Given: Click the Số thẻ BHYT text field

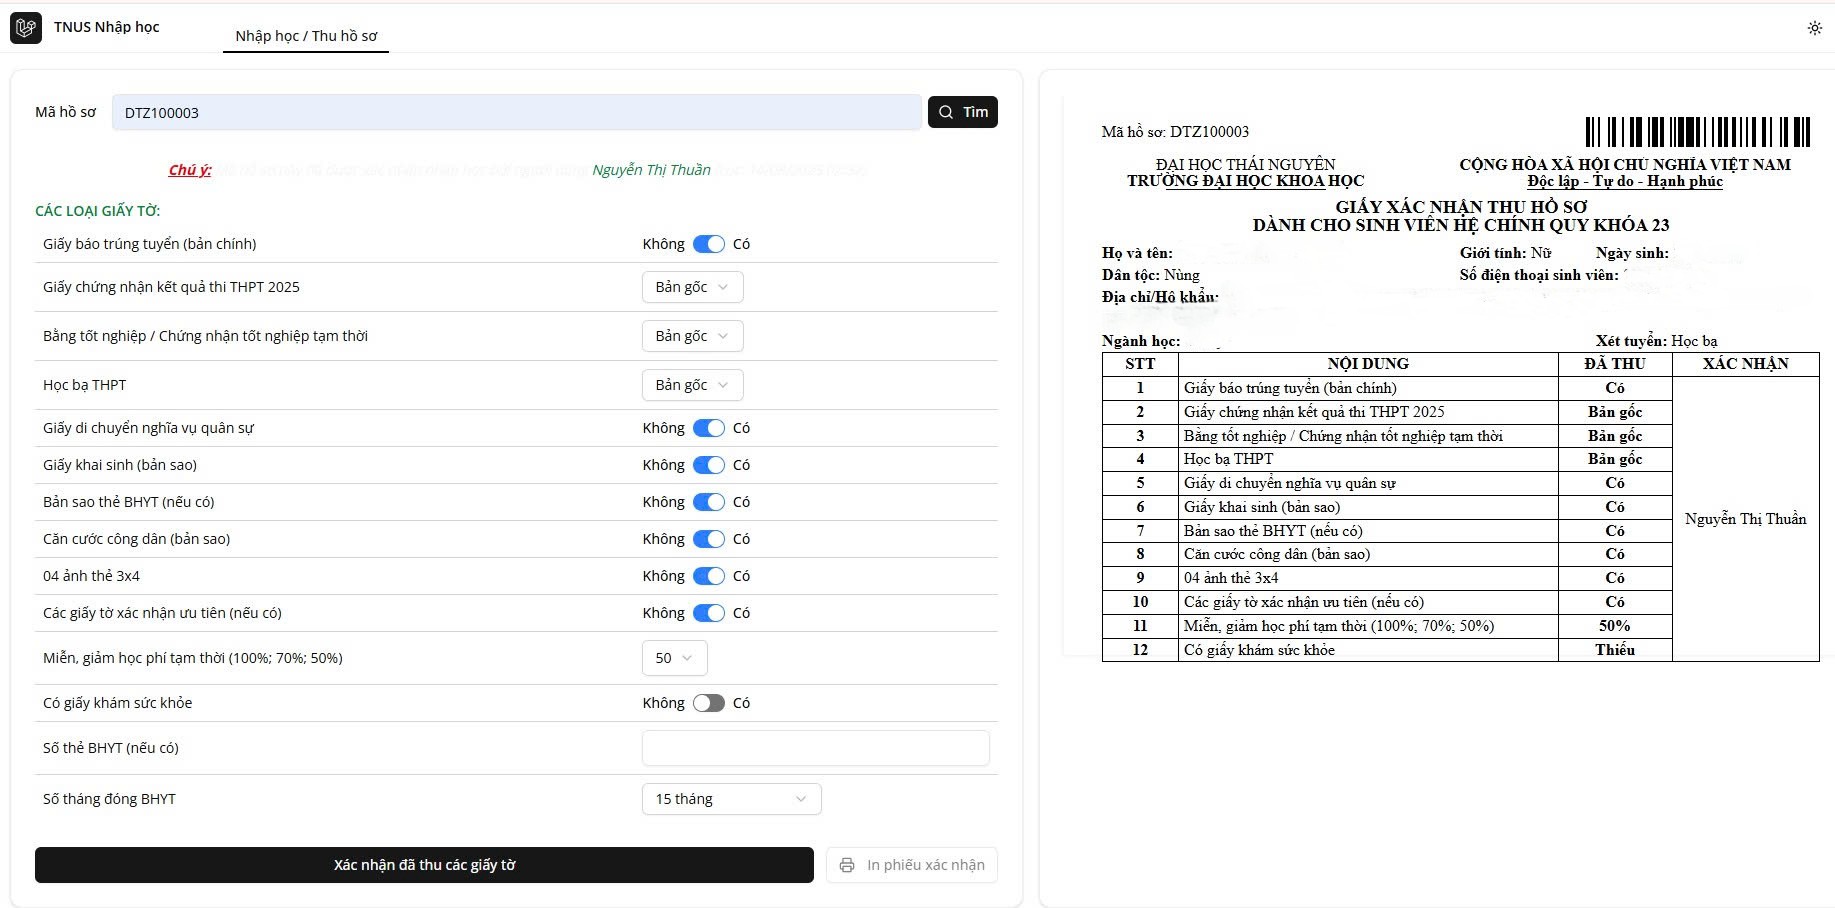Looking at the screenshot, I should click(x=815, y=748).
